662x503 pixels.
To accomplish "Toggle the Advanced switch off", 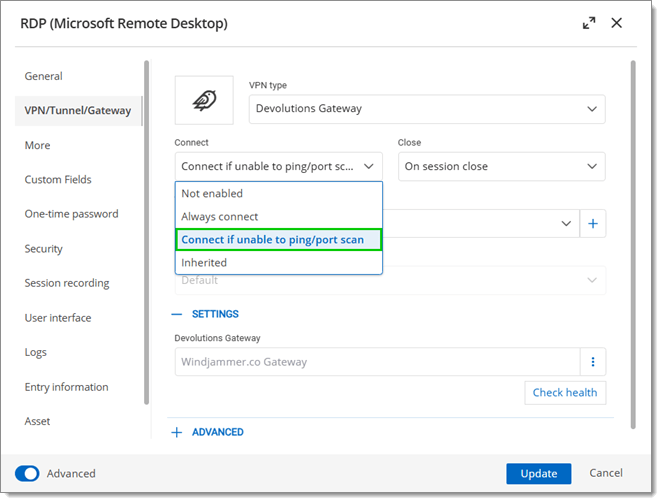I will [x=27, y=473].
